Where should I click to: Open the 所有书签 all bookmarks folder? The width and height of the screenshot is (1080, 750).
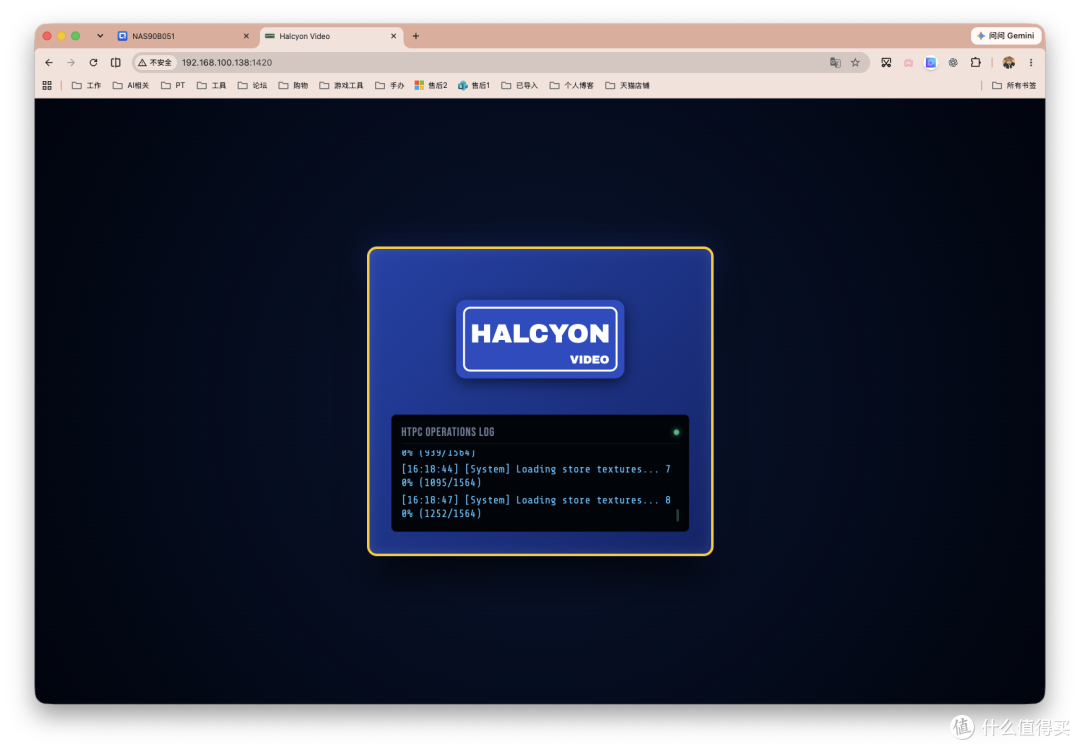[x=1013, y=85]
